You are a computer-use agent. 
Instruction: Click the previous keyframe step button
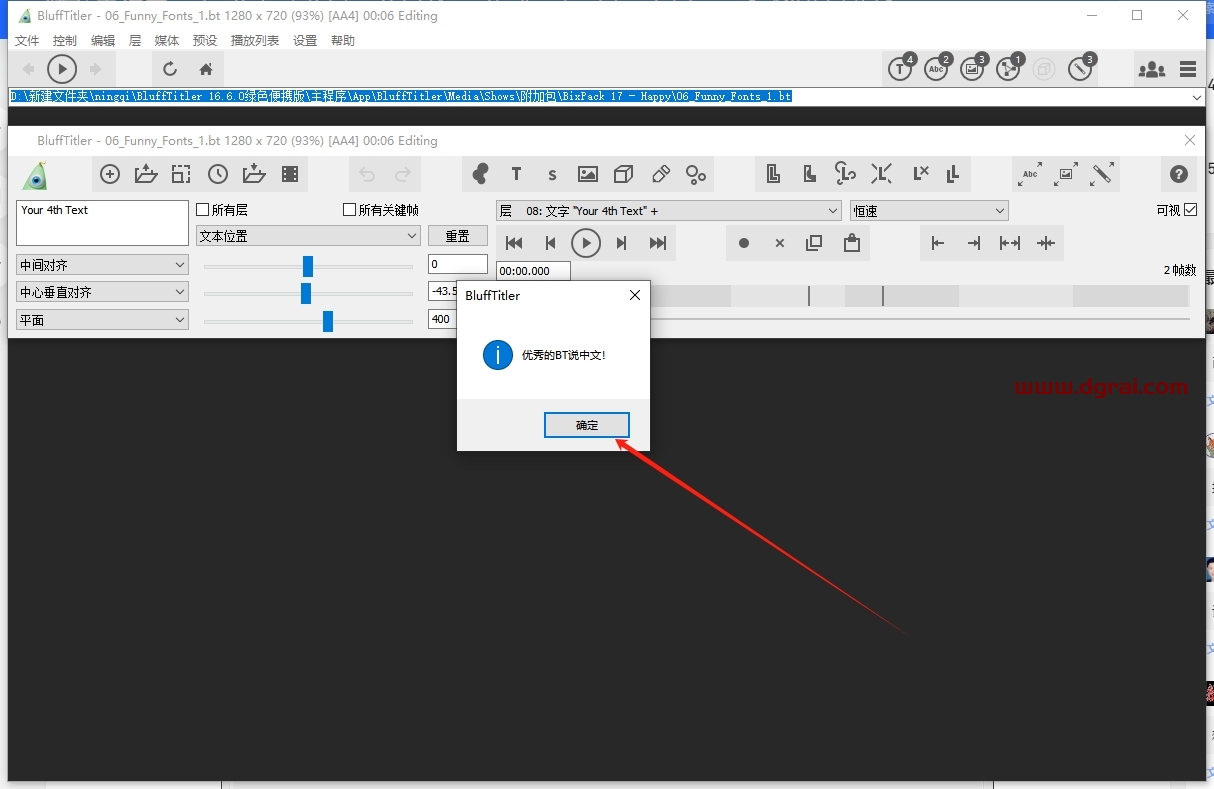(550, 243)
